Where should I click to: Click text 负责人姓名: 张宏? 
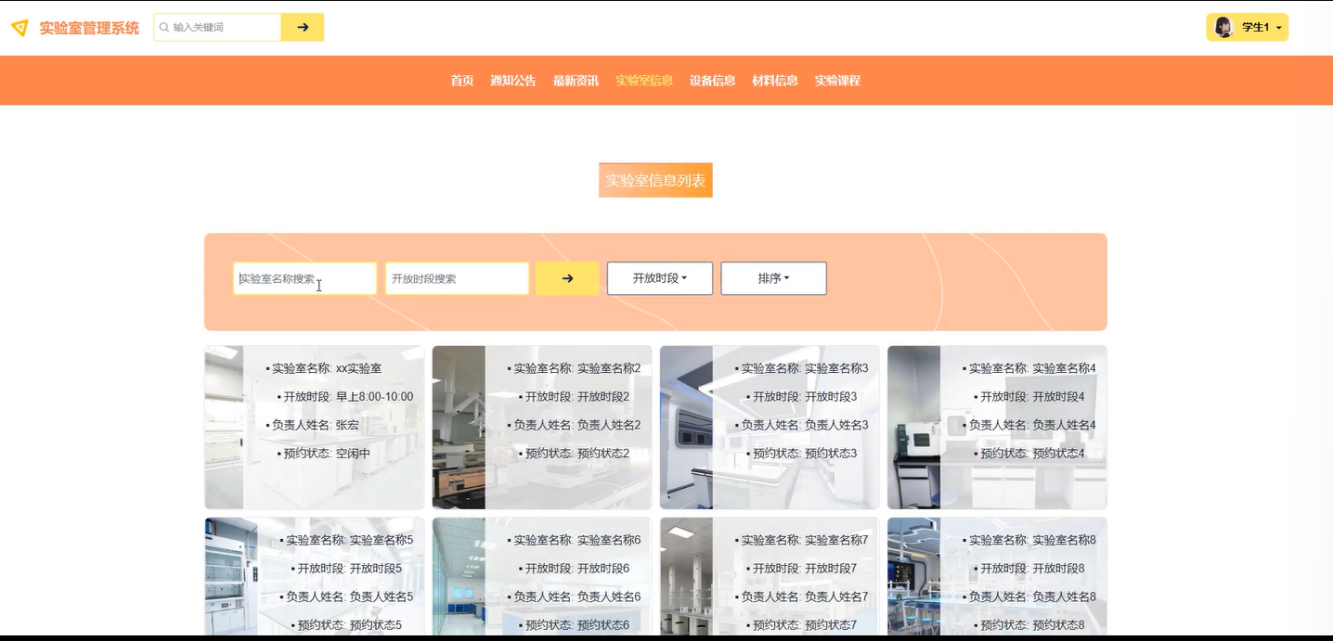[315, 424]
